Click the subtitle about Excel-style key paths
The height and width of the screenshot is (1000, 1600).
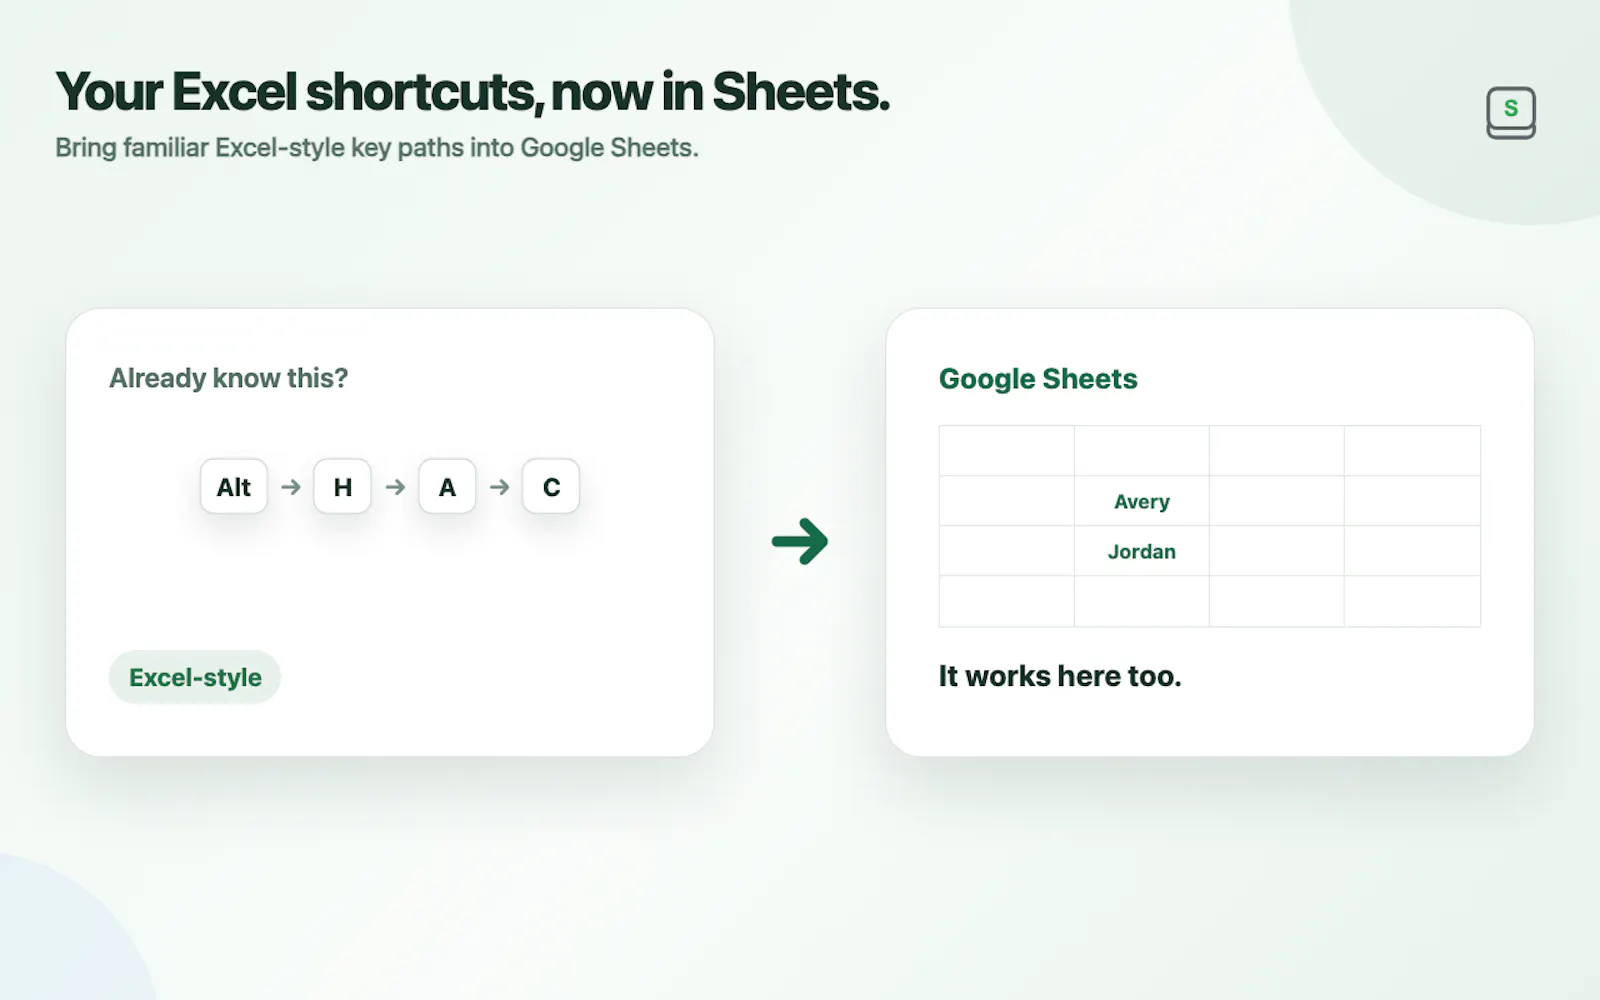[377, 148]
